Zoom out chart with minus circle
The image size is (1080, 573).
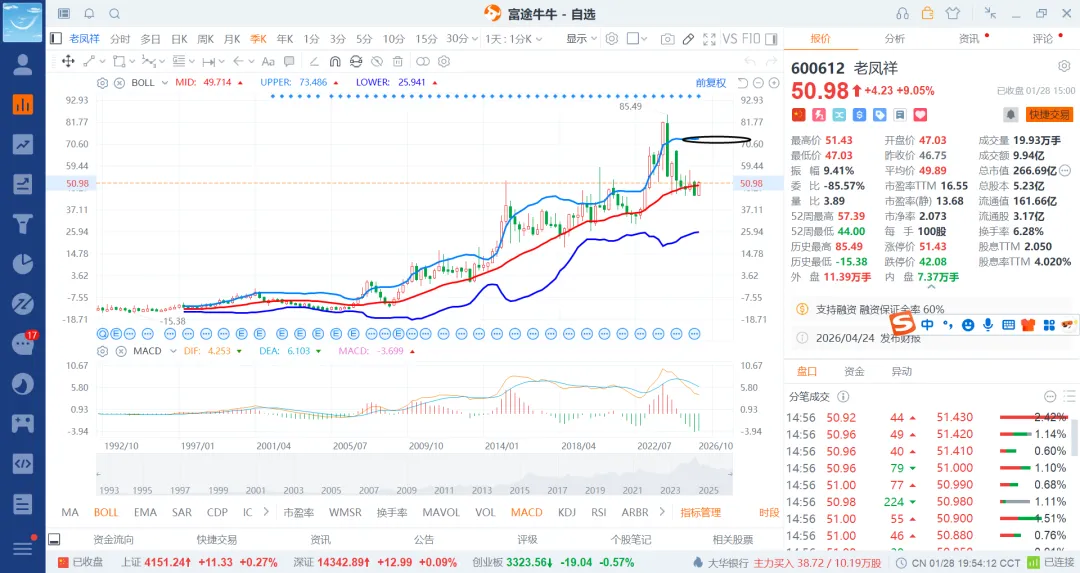coord(758,83)
